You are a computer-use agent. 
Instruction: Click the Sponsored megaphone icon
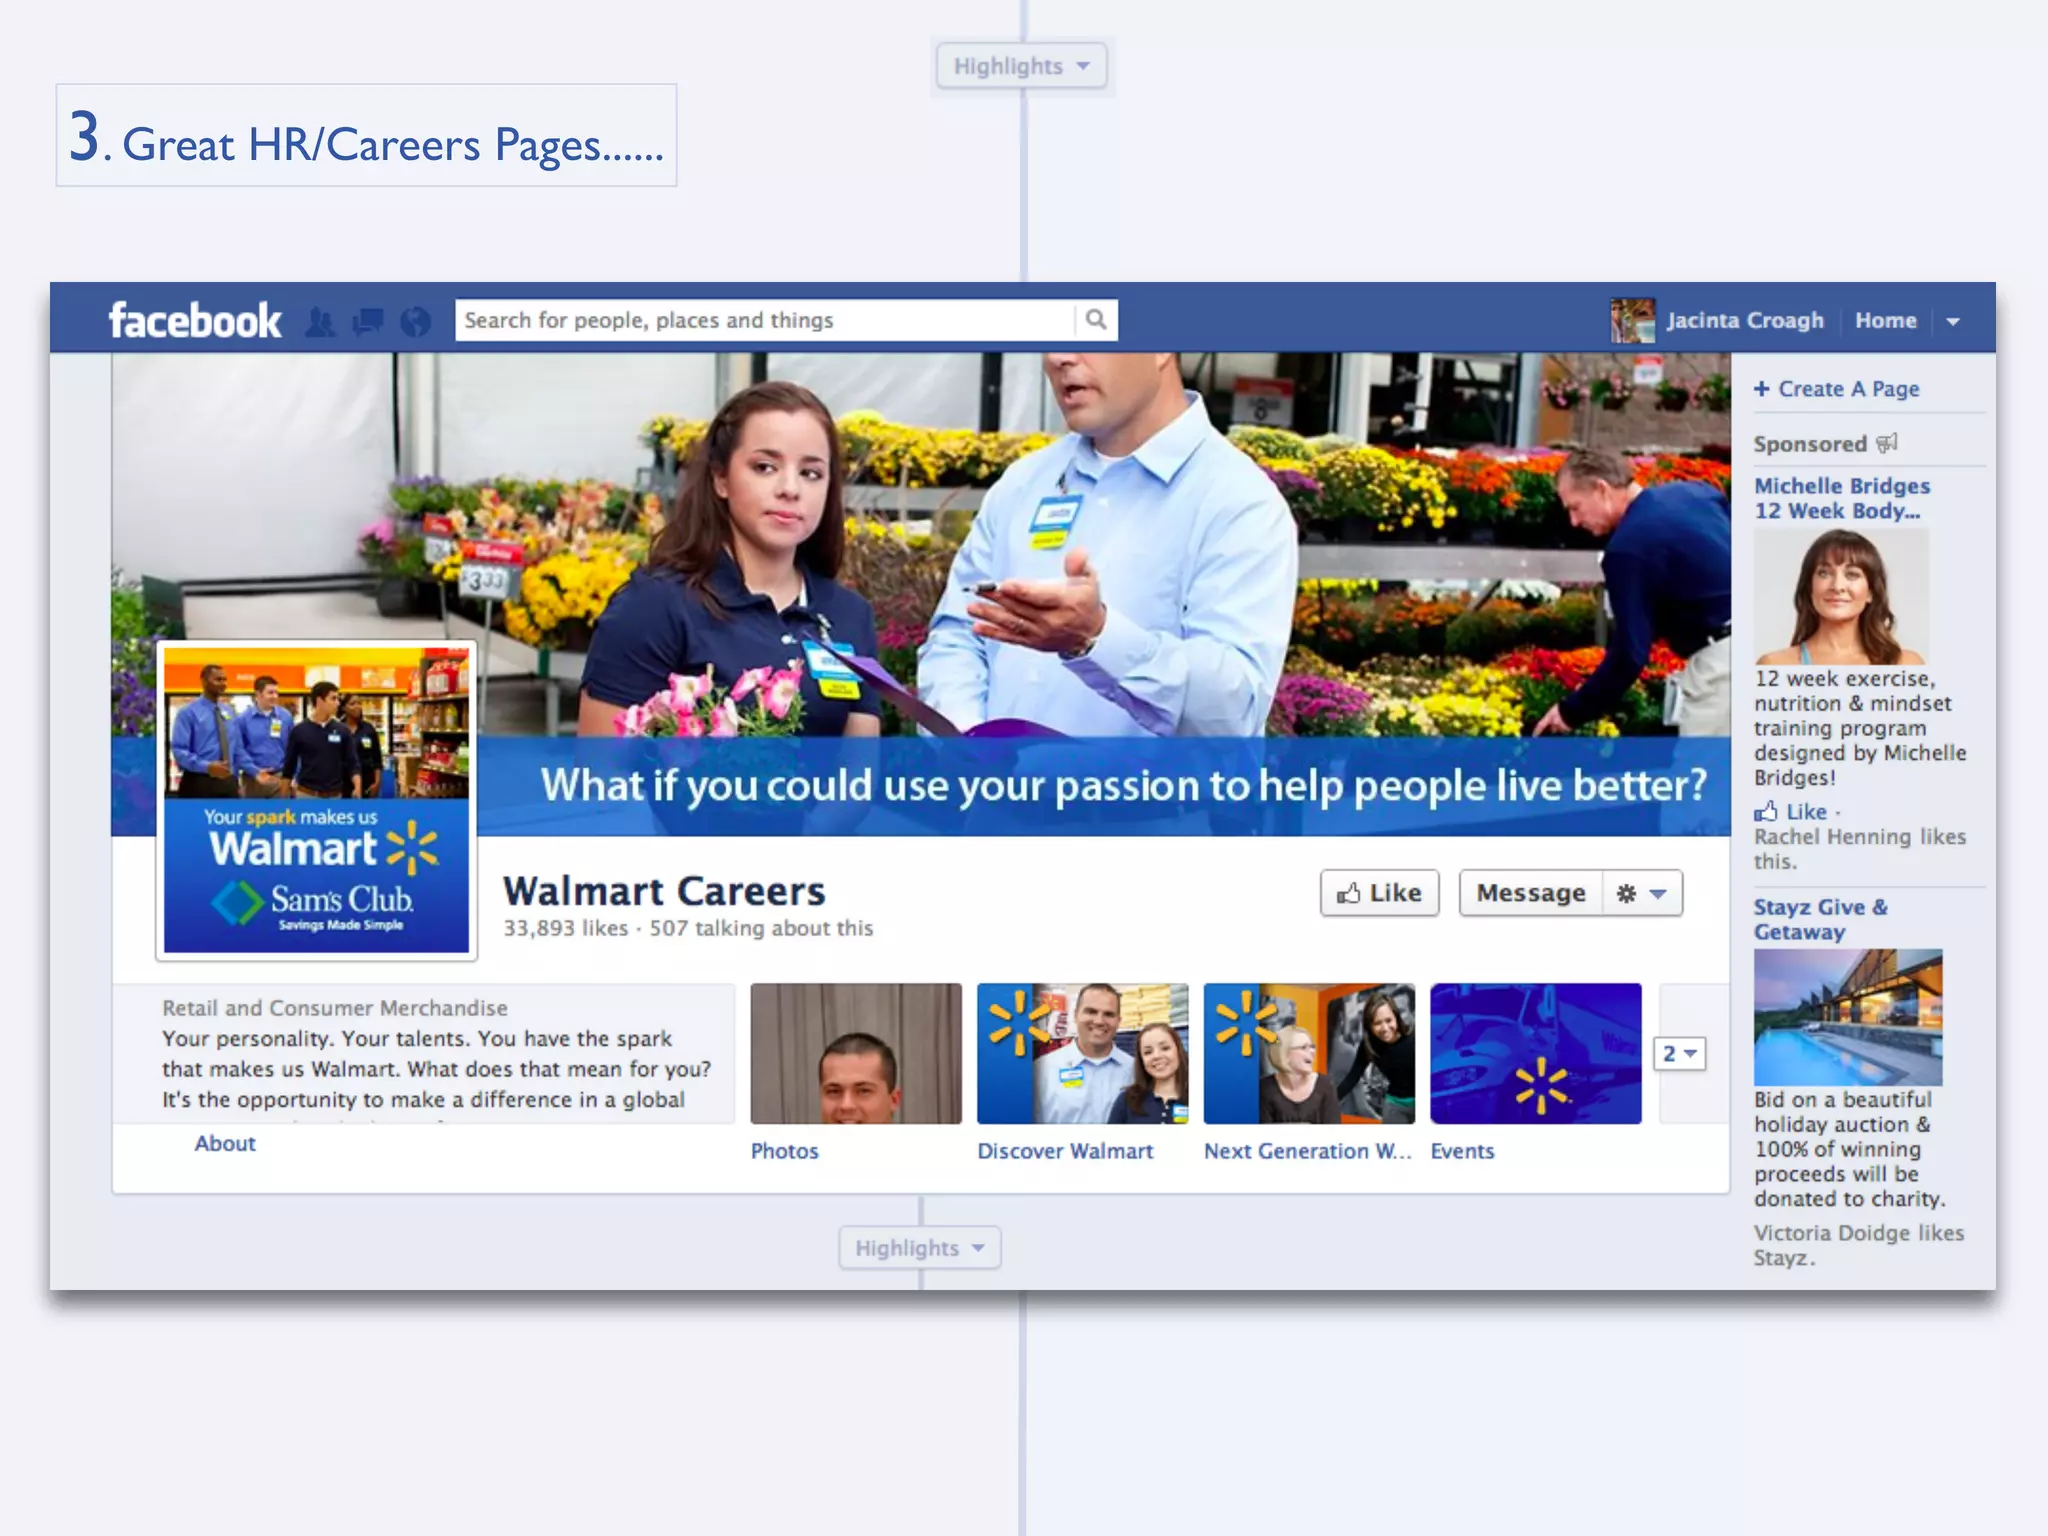click(1887, 443)
